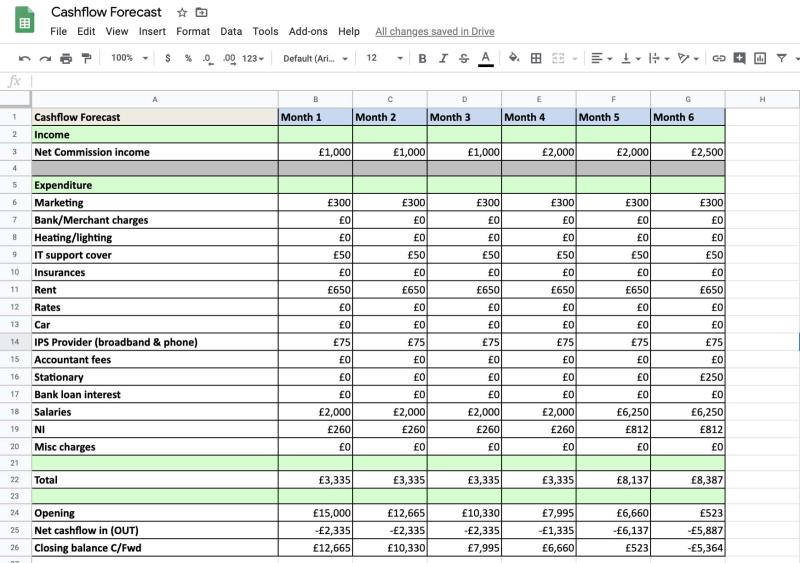Open the View menu

[x=117, y=32]
